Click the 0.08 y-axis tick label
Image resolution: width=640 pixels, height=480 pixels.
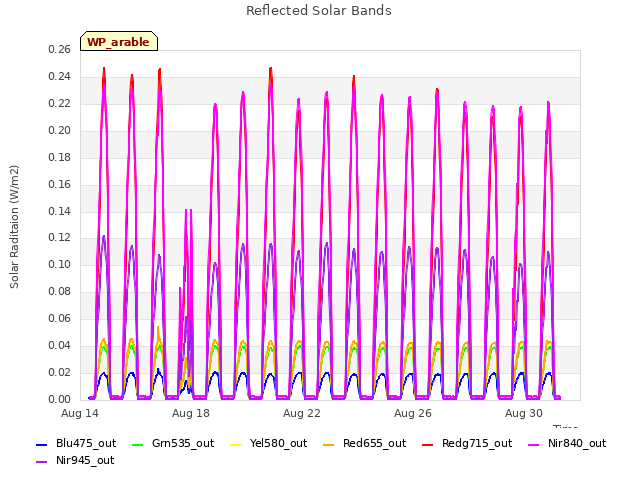59,291
